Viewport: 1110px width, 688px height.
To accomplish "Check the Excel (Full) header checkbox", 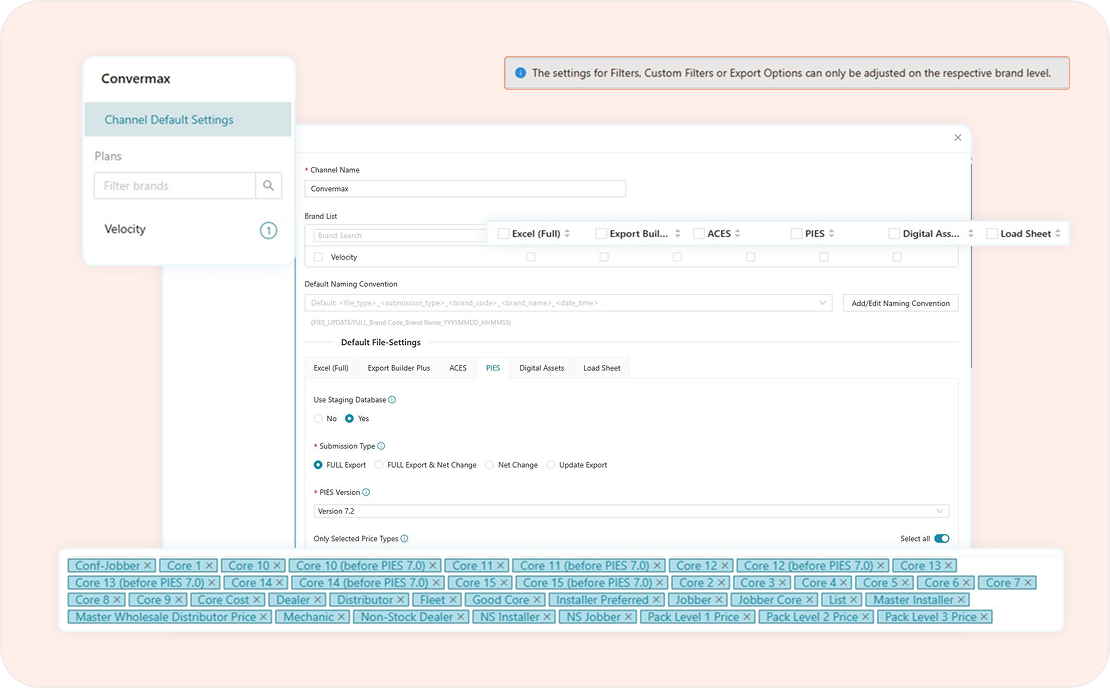I will (503, 234).
